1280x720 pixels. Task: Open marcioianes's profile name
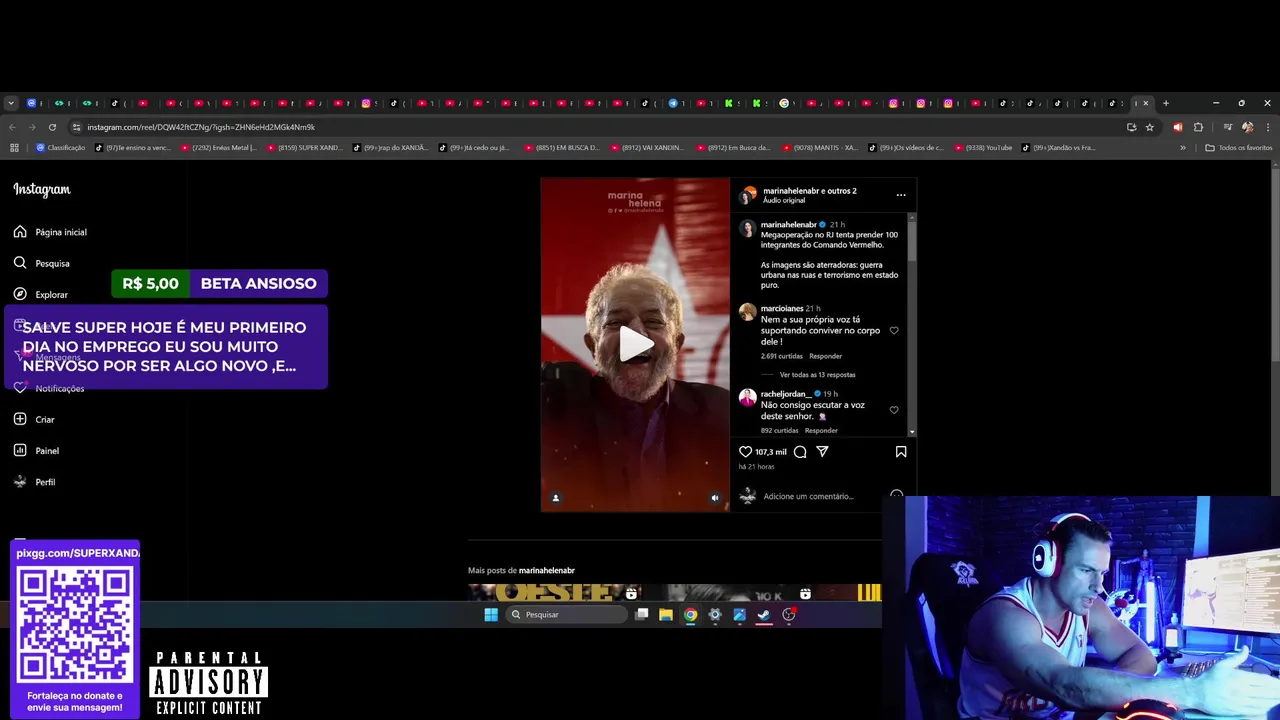pyautogui.click(x=782, y=309)
